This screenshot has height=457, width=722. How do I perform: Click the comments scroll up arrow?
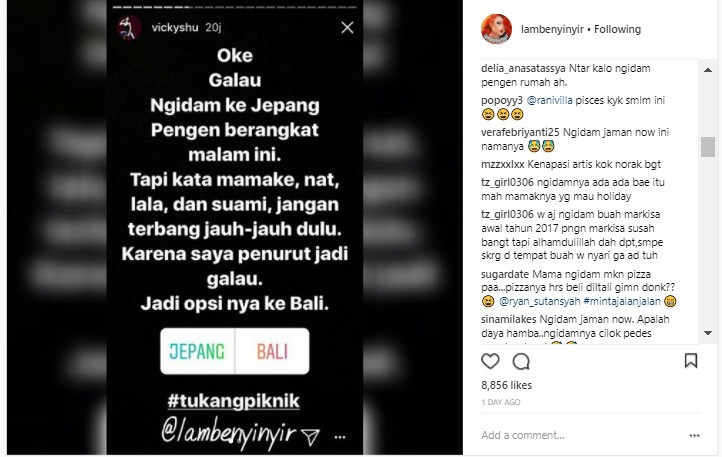click(708, 70)
